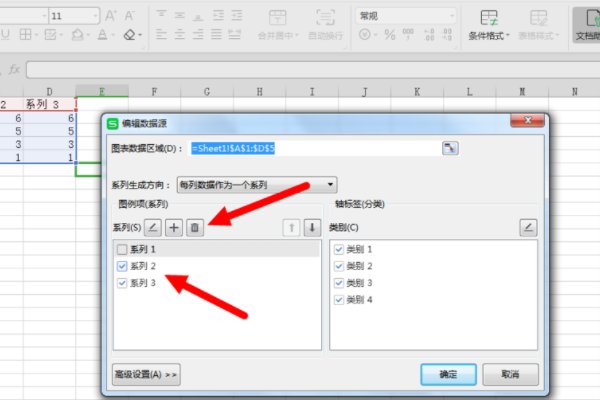This screenshot has height=400, width=600.
Task: Expand the font color dropdown arrow
Action: coord(113,35)
